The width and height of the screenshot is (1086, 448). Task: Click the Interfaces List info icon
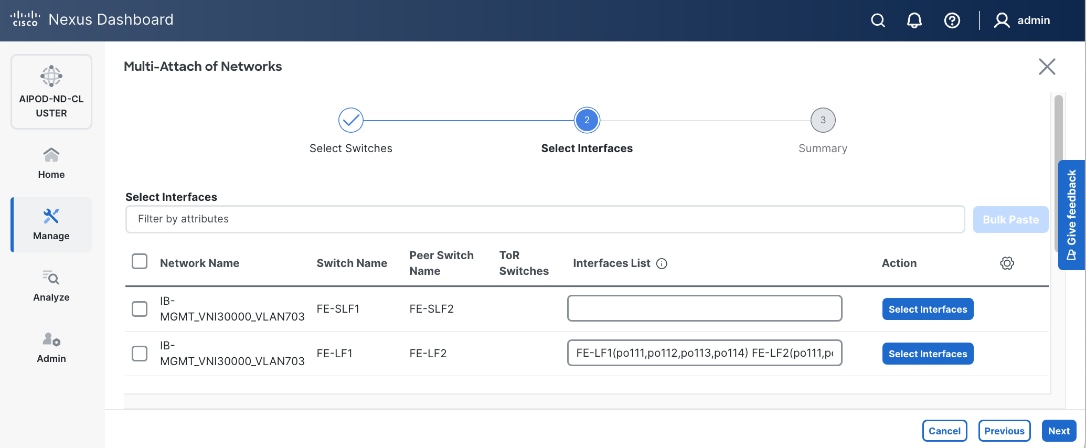662,264
